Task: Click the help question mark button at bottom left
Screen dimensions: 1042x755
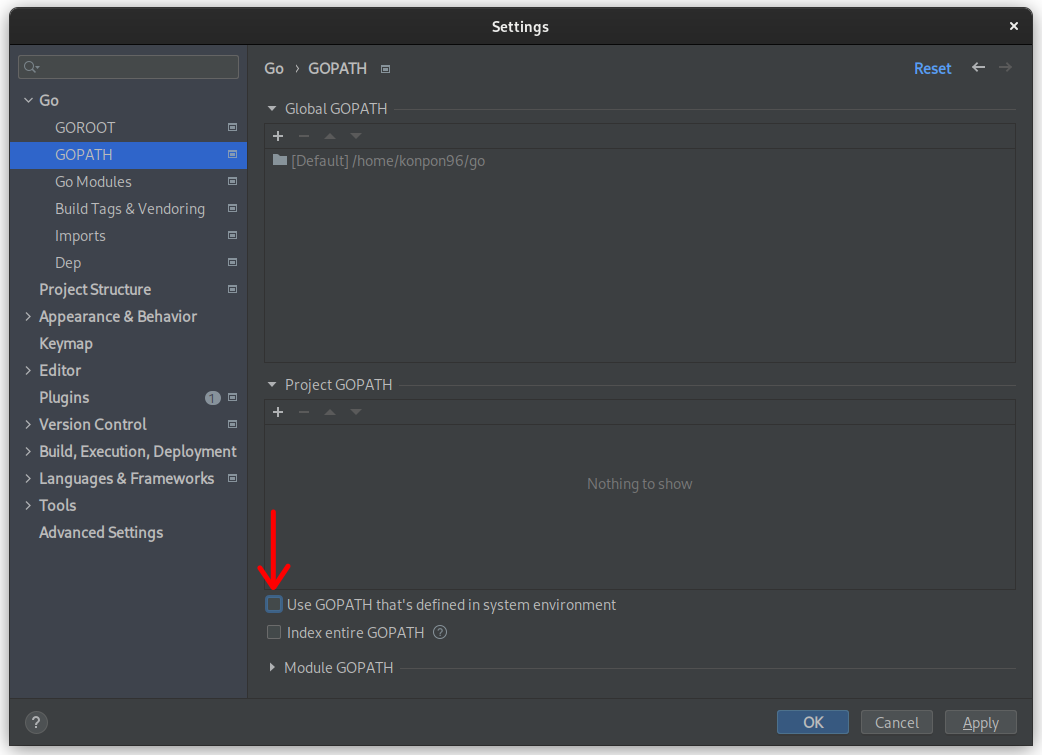Action: point(35,722)
